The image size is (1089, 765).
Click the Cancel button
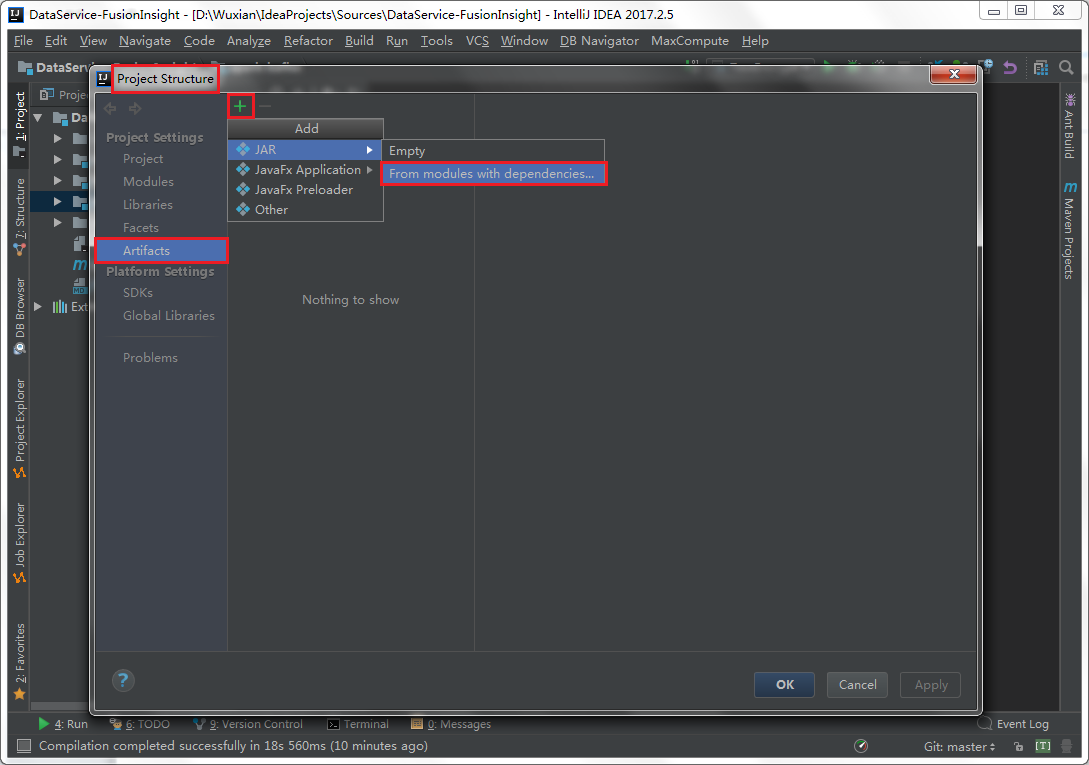point(857,684)
